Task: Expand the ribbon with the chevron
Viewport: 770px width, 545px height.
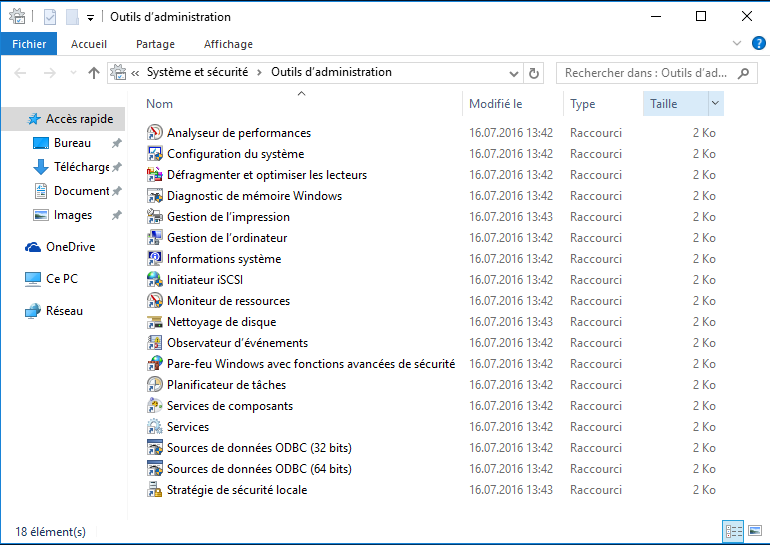Action: pyautogui.click(x=737, y=43)
